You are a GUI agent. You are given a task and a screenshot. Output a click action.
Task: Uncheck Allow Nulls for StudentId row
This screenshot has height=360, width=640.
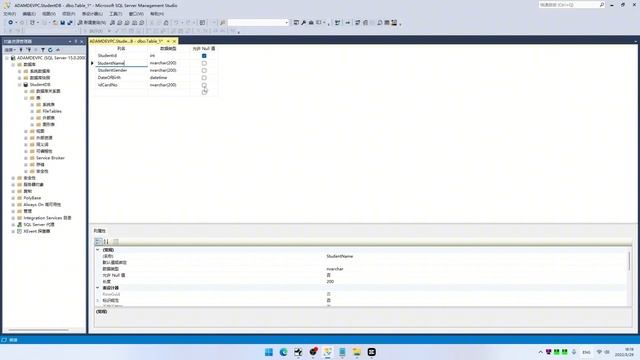pyautogui.click(x=204, y=56)
